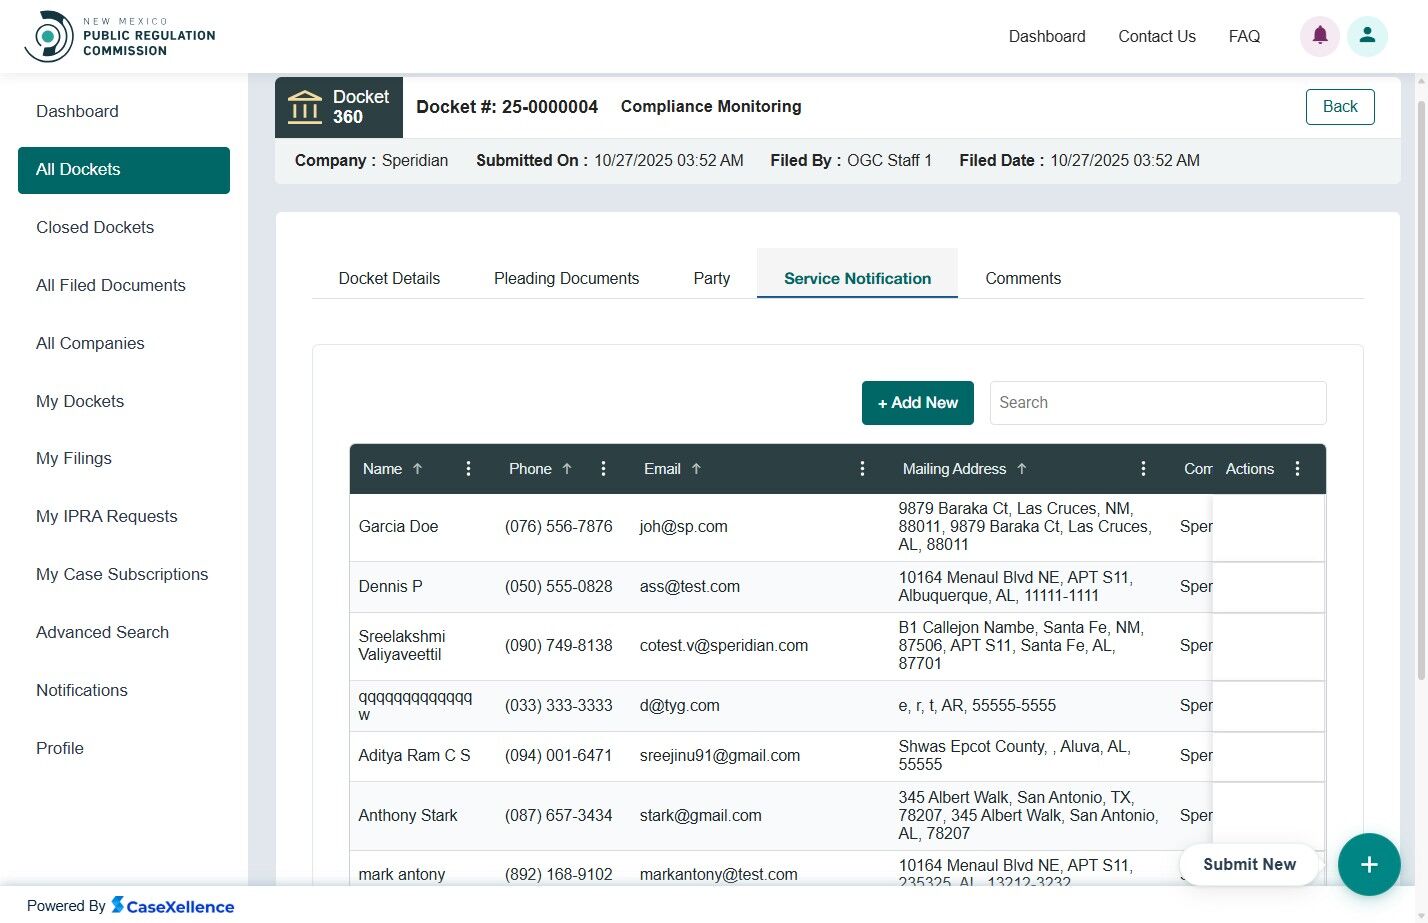Click email cotest.v@speridian.com
The width and height of the screenshot is (1428, 923).
click(x=723, y=646)
